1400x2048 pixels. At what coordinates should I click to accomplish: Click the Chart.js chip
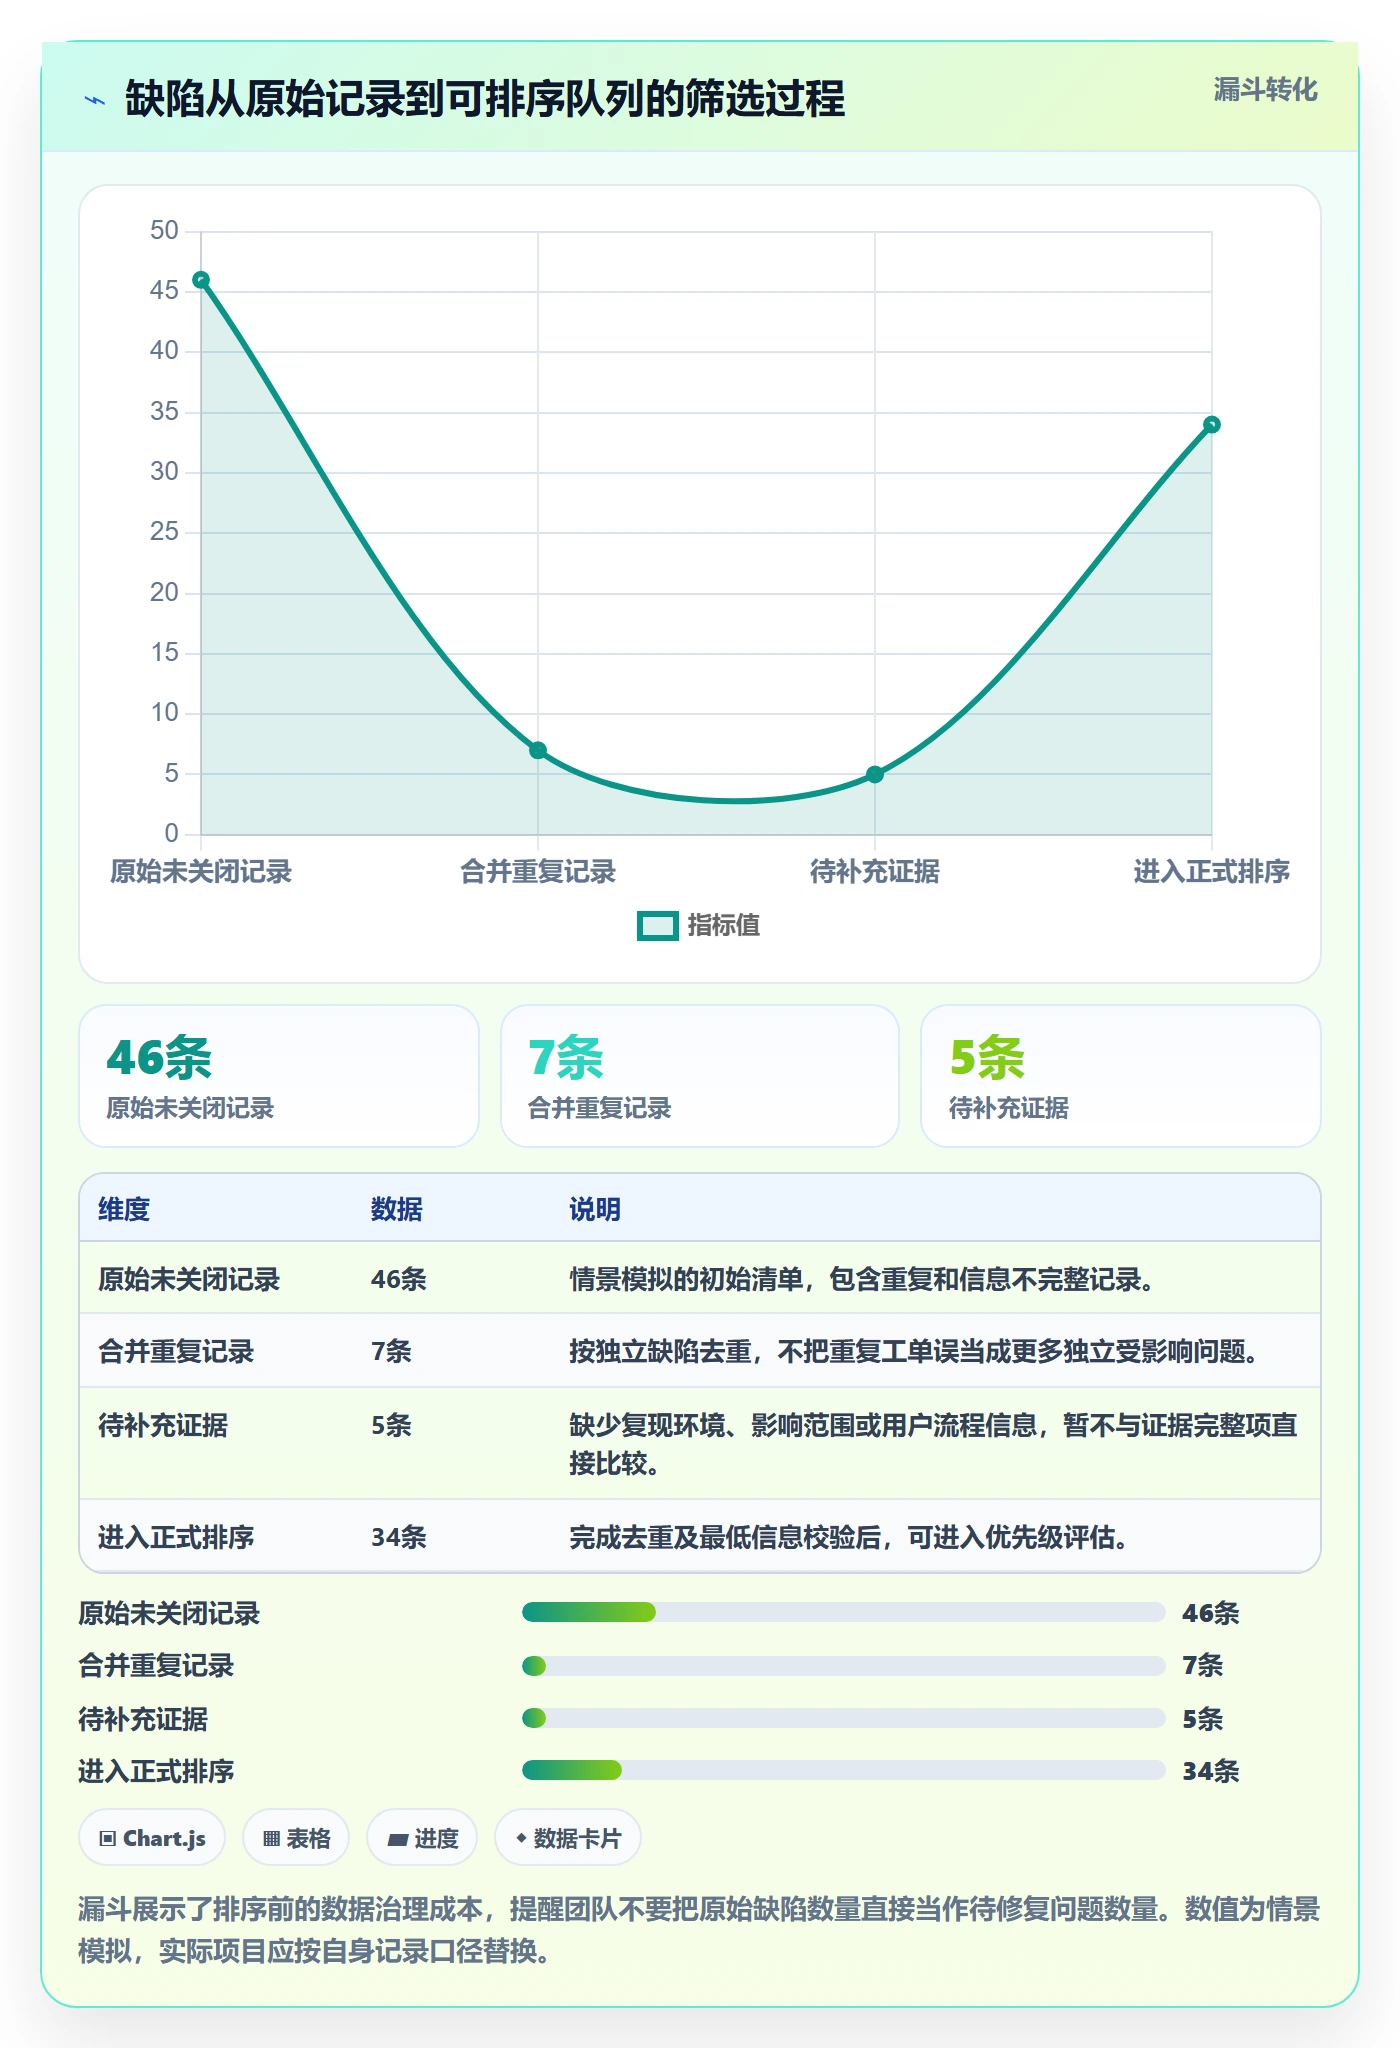pyautogui.click(x=152, y=1838)
